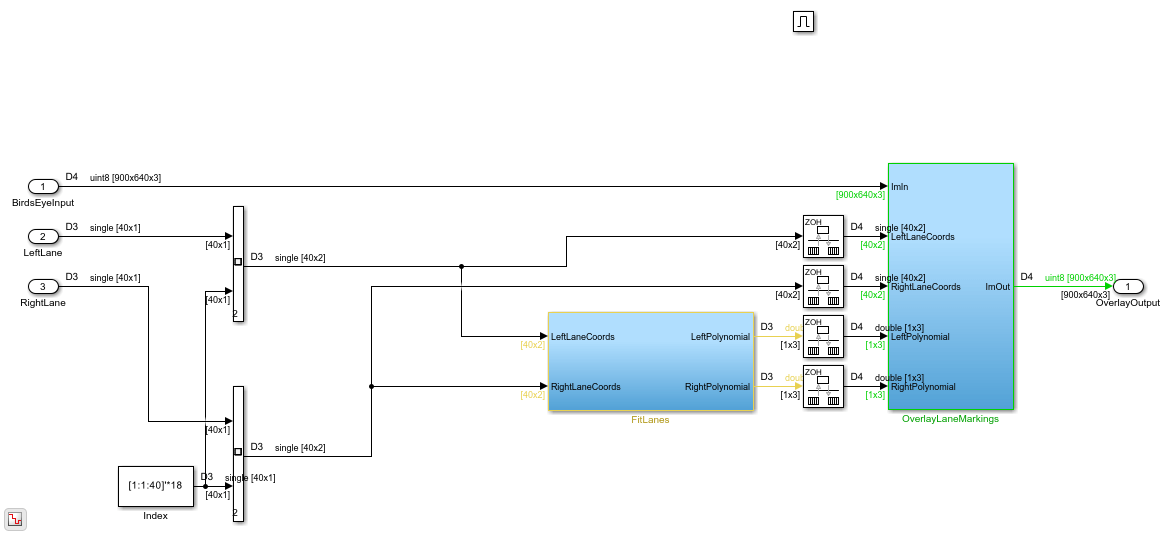Screen dimensions: 1172x534
Task: Click the OverlayLaneMarkings block name label
Action: point(951,419)
